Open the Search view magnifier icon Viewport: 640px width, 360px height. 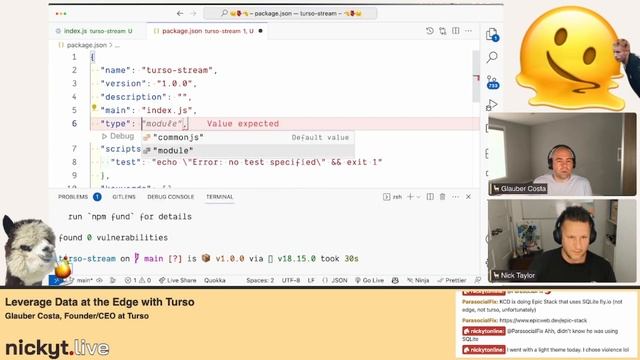(492, 57)
